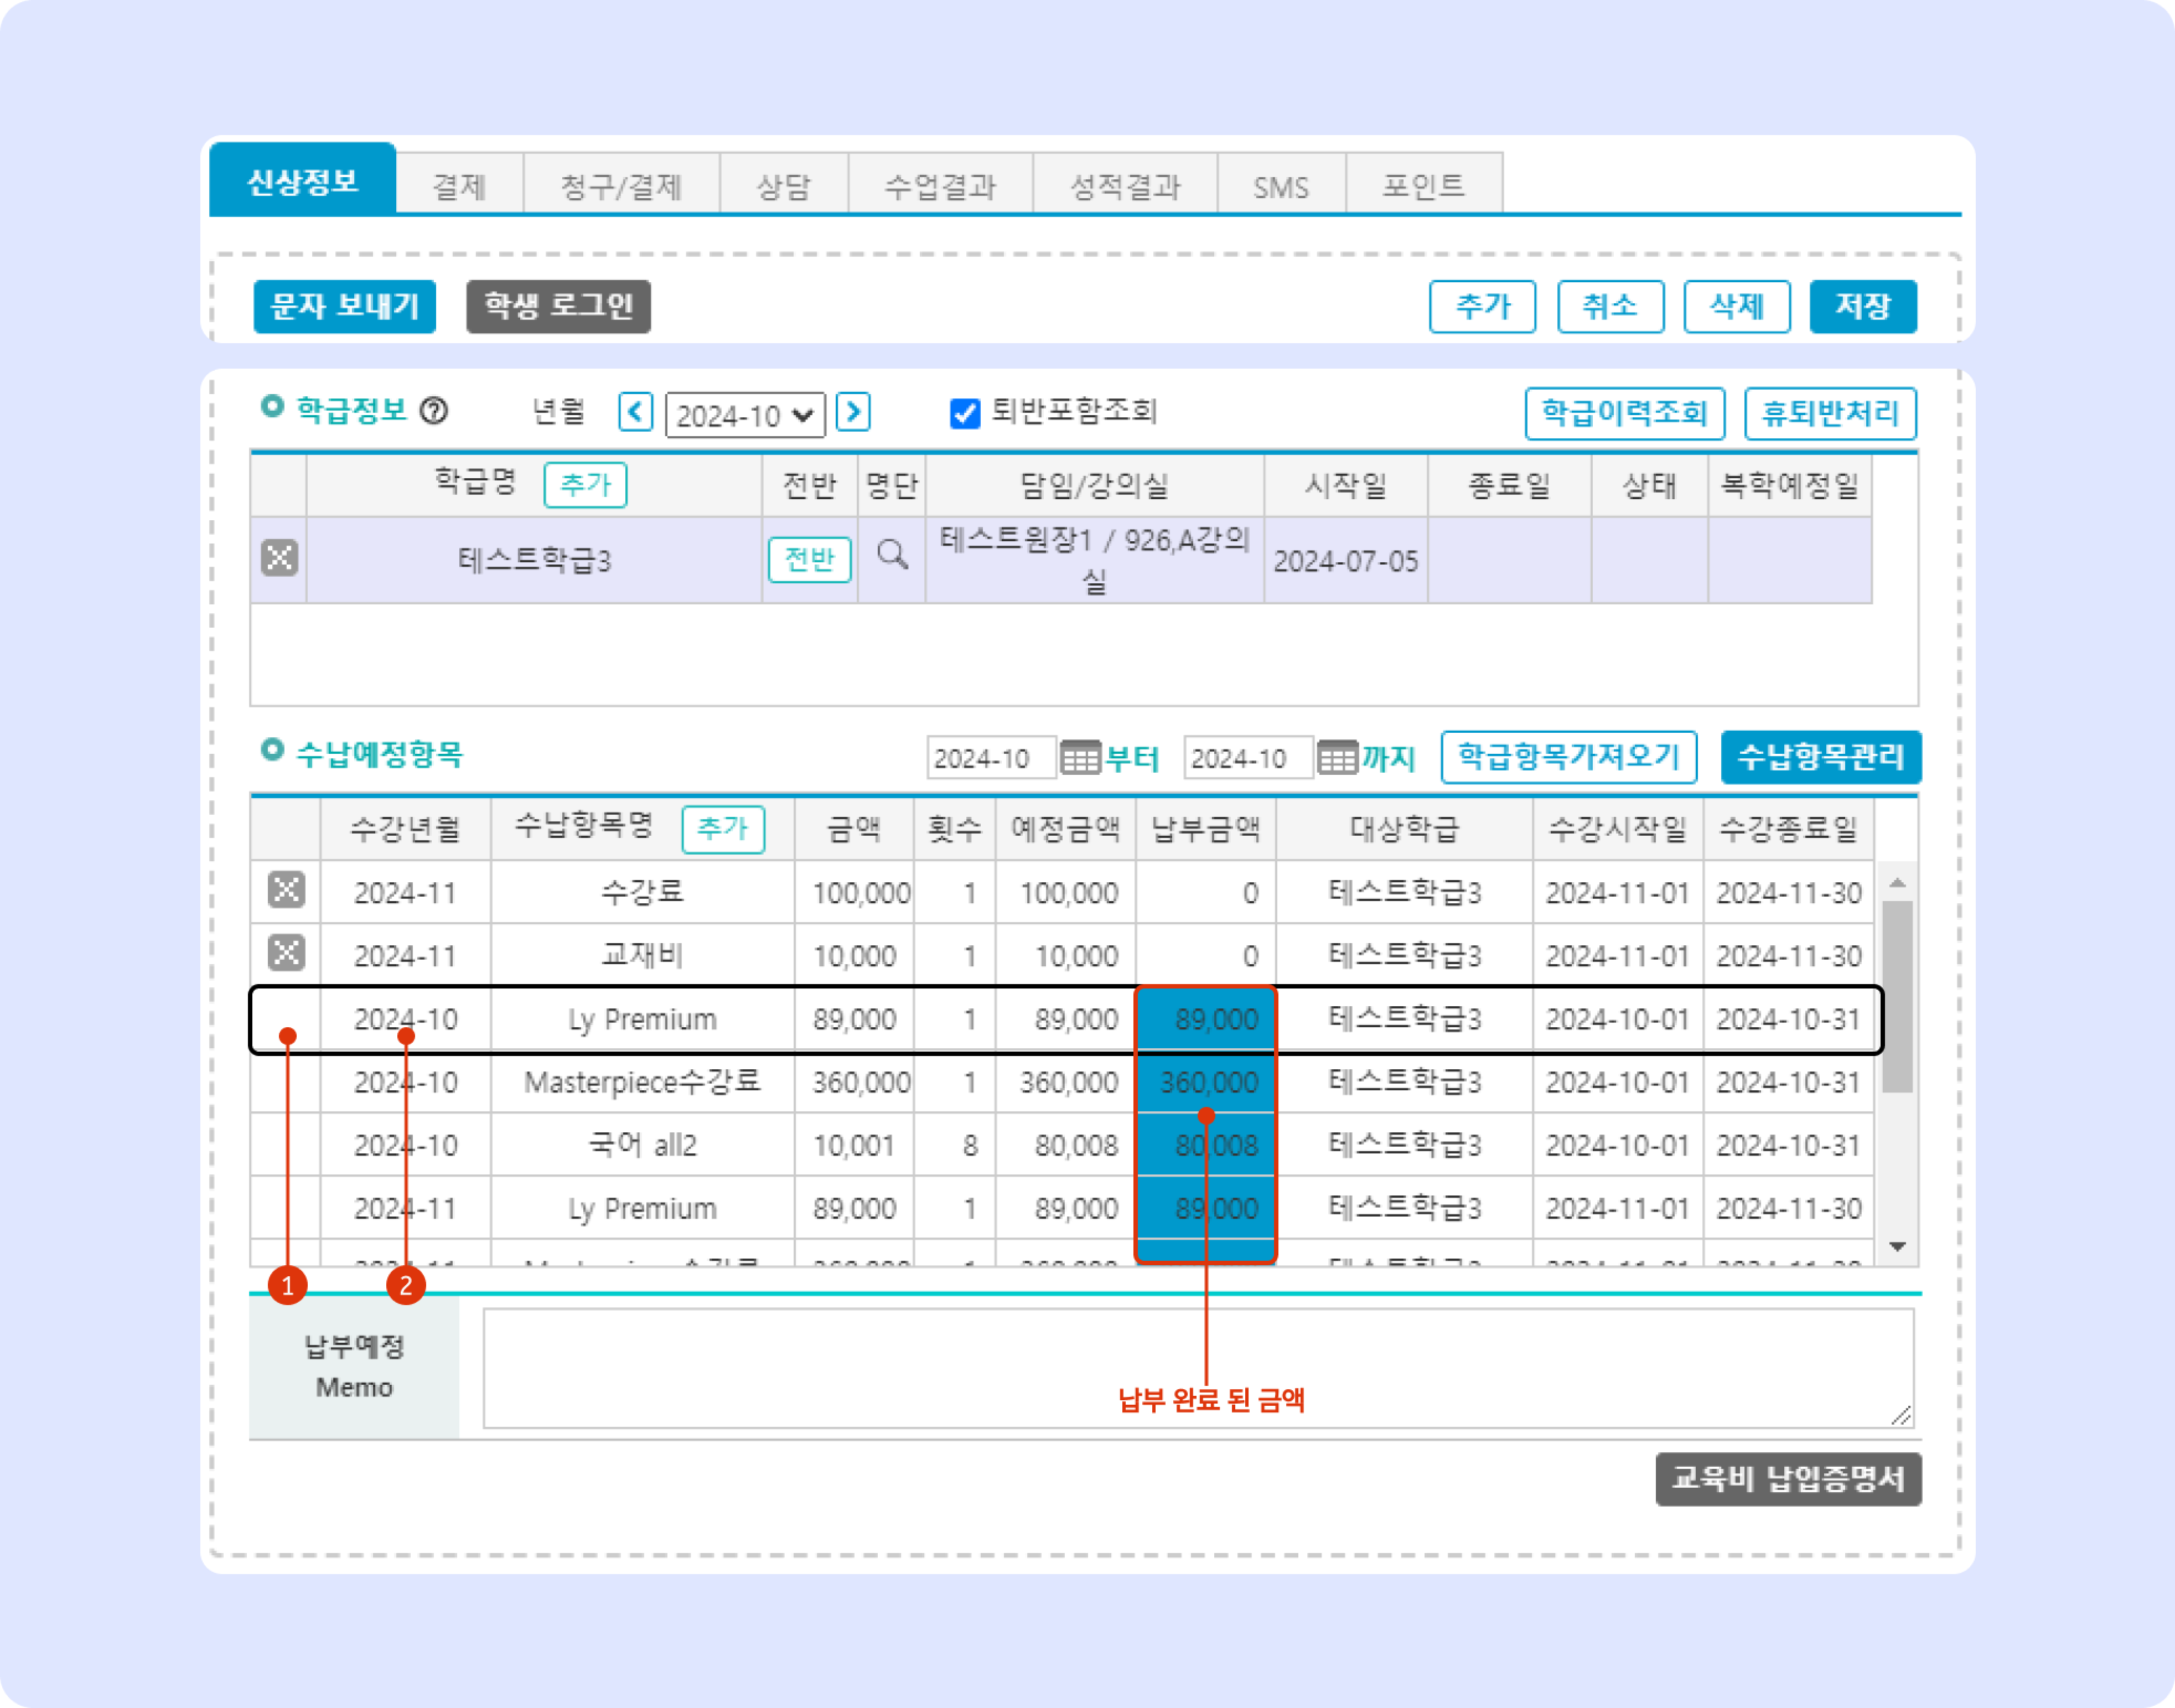2175x1708 pixels.
Task: Open the 2024-10 year-month dropdown
Action: pos(745,415)
